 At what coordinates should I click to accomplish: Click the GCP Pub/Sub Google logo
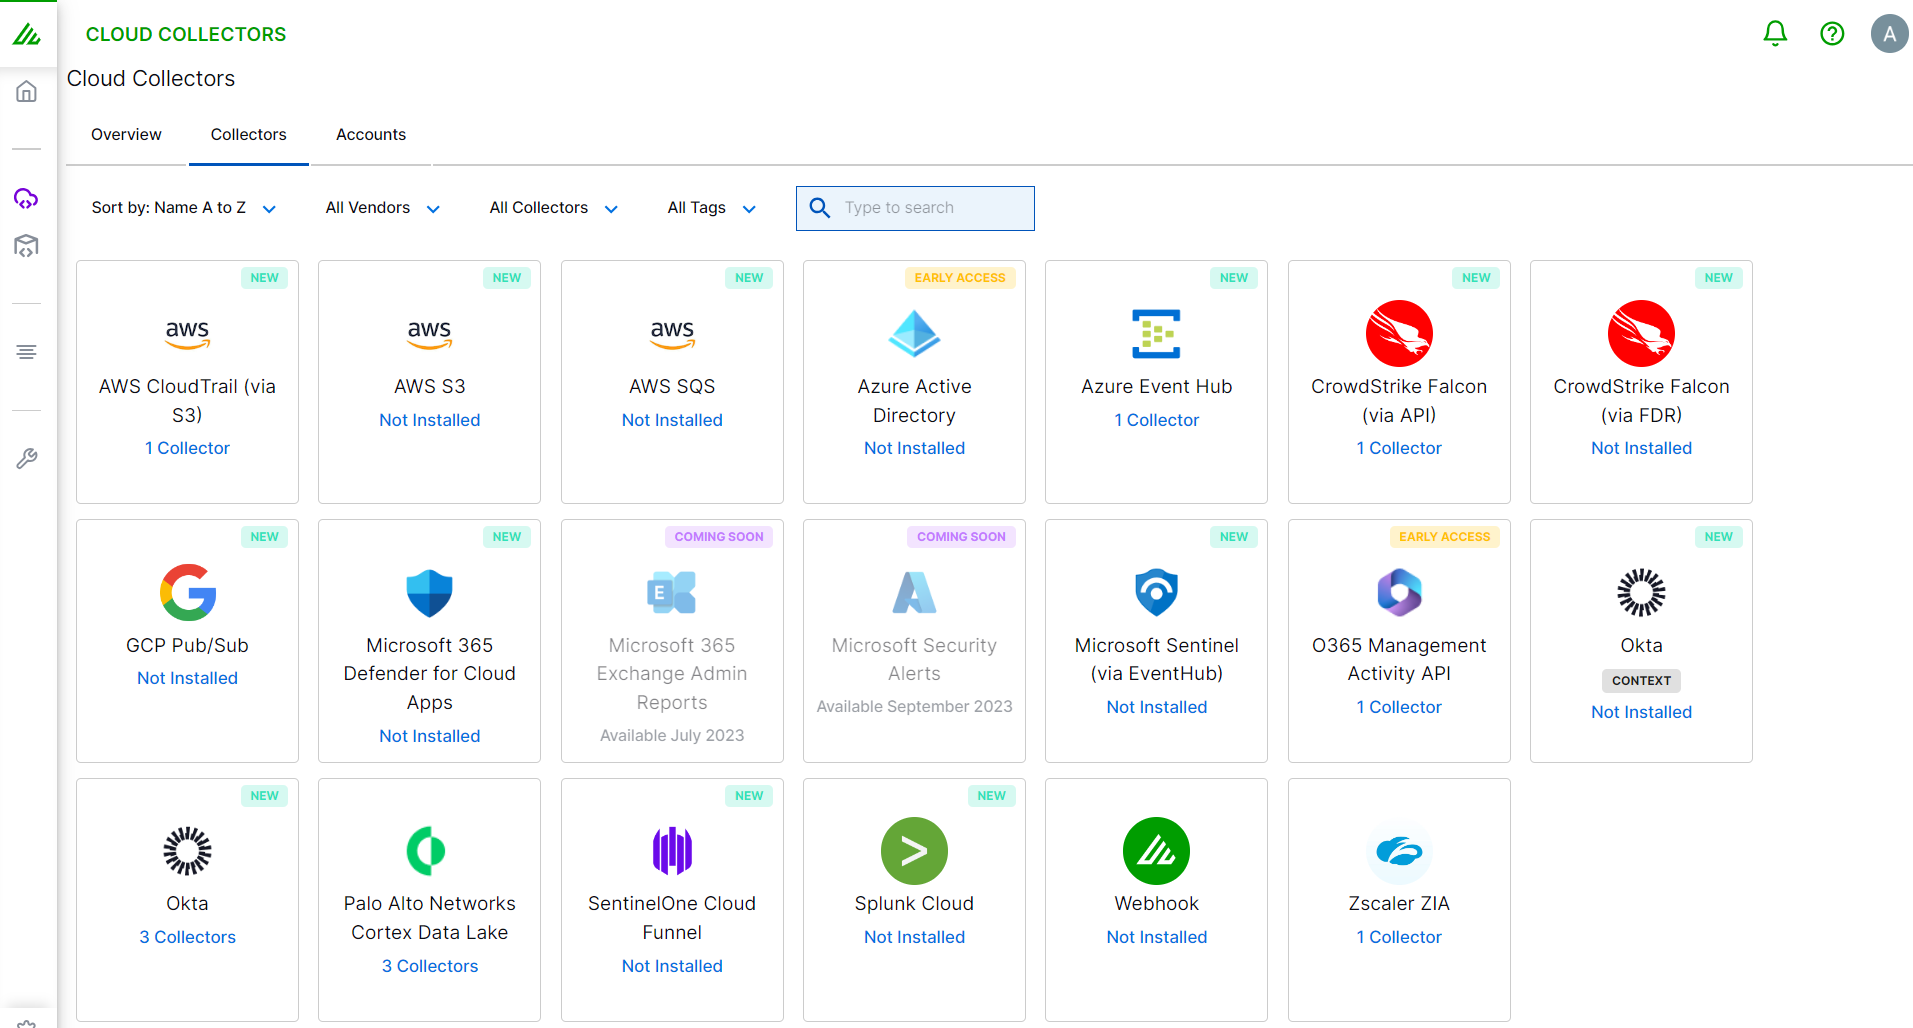pyautogui.click(x=187, y=592)
